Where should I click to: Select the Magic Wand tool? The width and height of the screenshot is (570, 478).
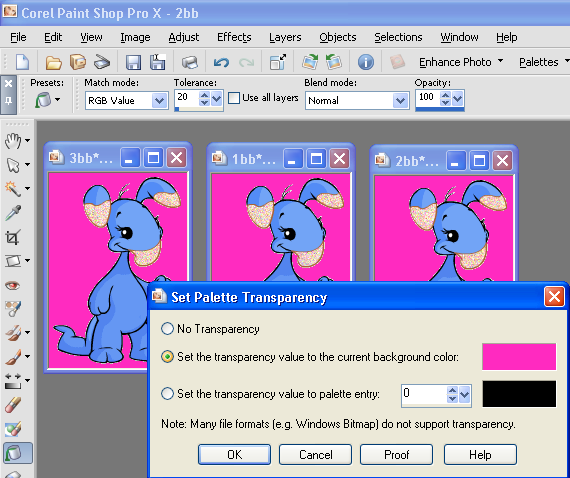pyautogui.click(x=13, y=189)
